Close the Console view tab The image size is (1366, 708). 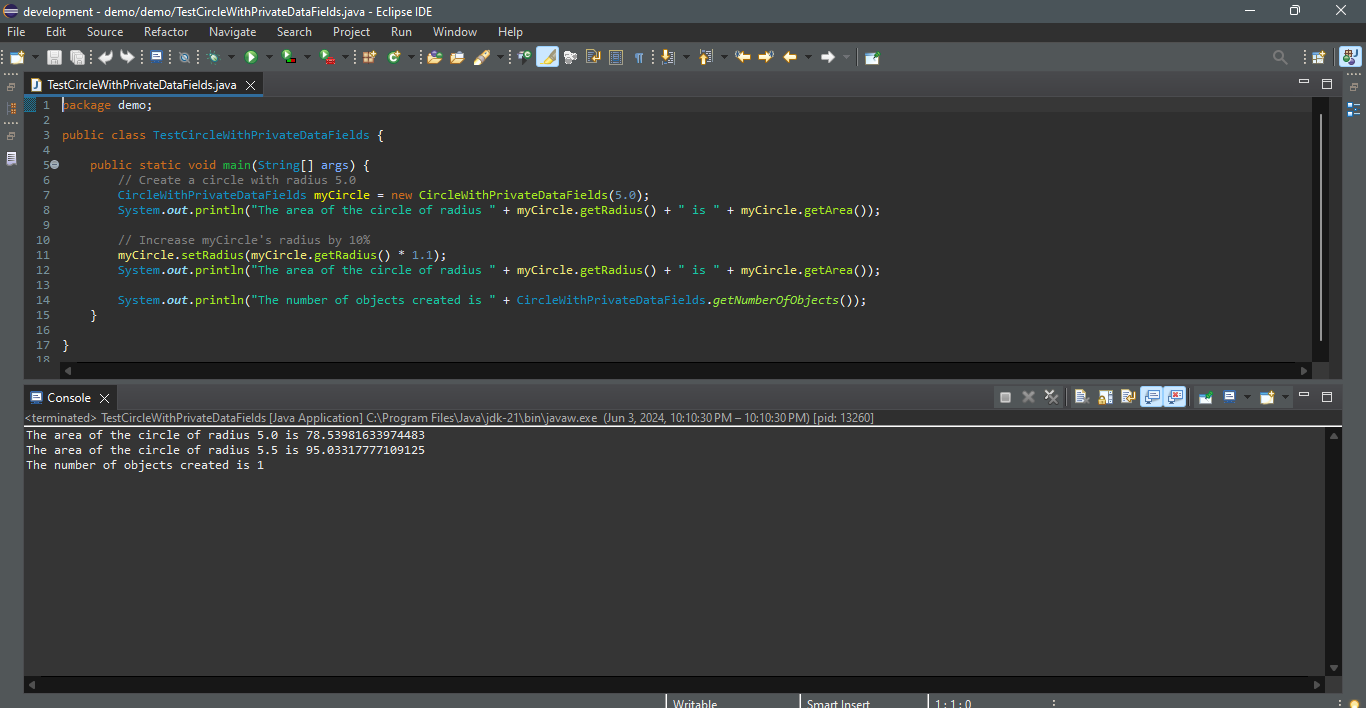104,398
